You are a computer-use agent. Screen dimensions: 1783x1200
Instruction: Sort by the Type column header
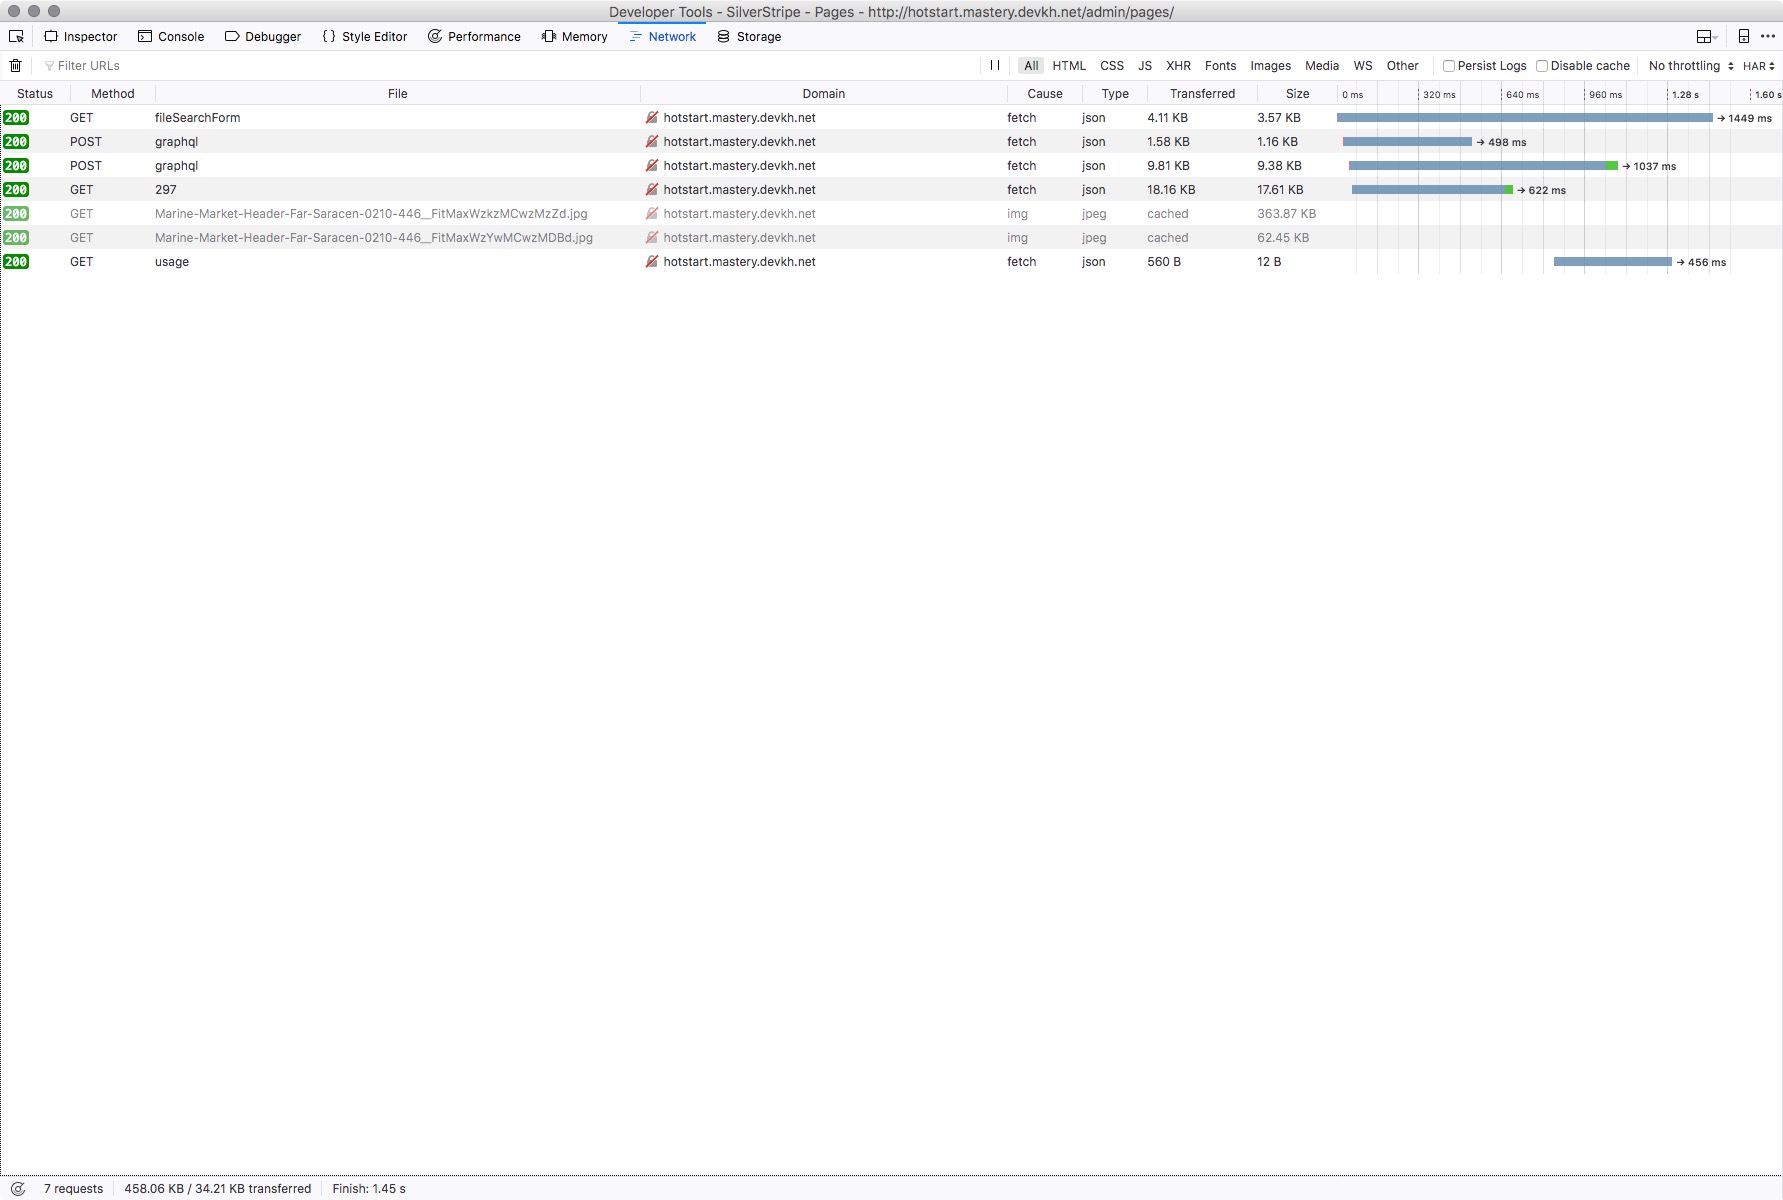(x=1115, y=93)
